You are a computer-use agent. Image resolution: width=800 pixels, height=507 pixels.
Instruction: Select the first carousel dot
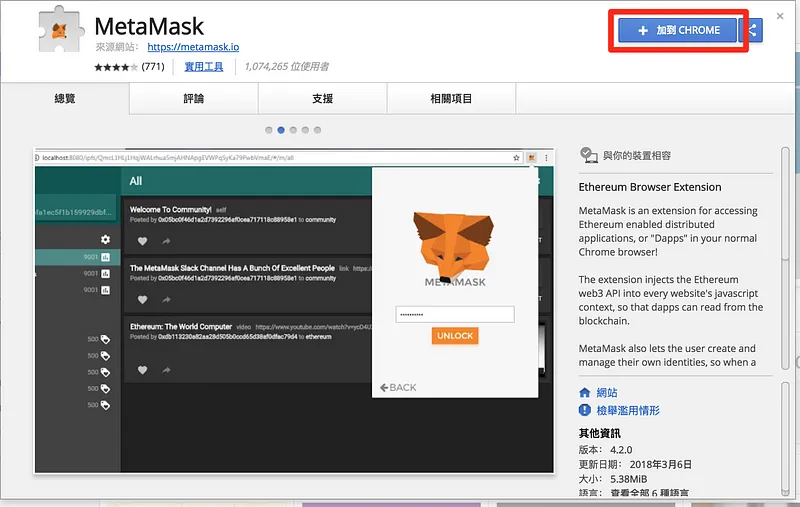(269, 130)
